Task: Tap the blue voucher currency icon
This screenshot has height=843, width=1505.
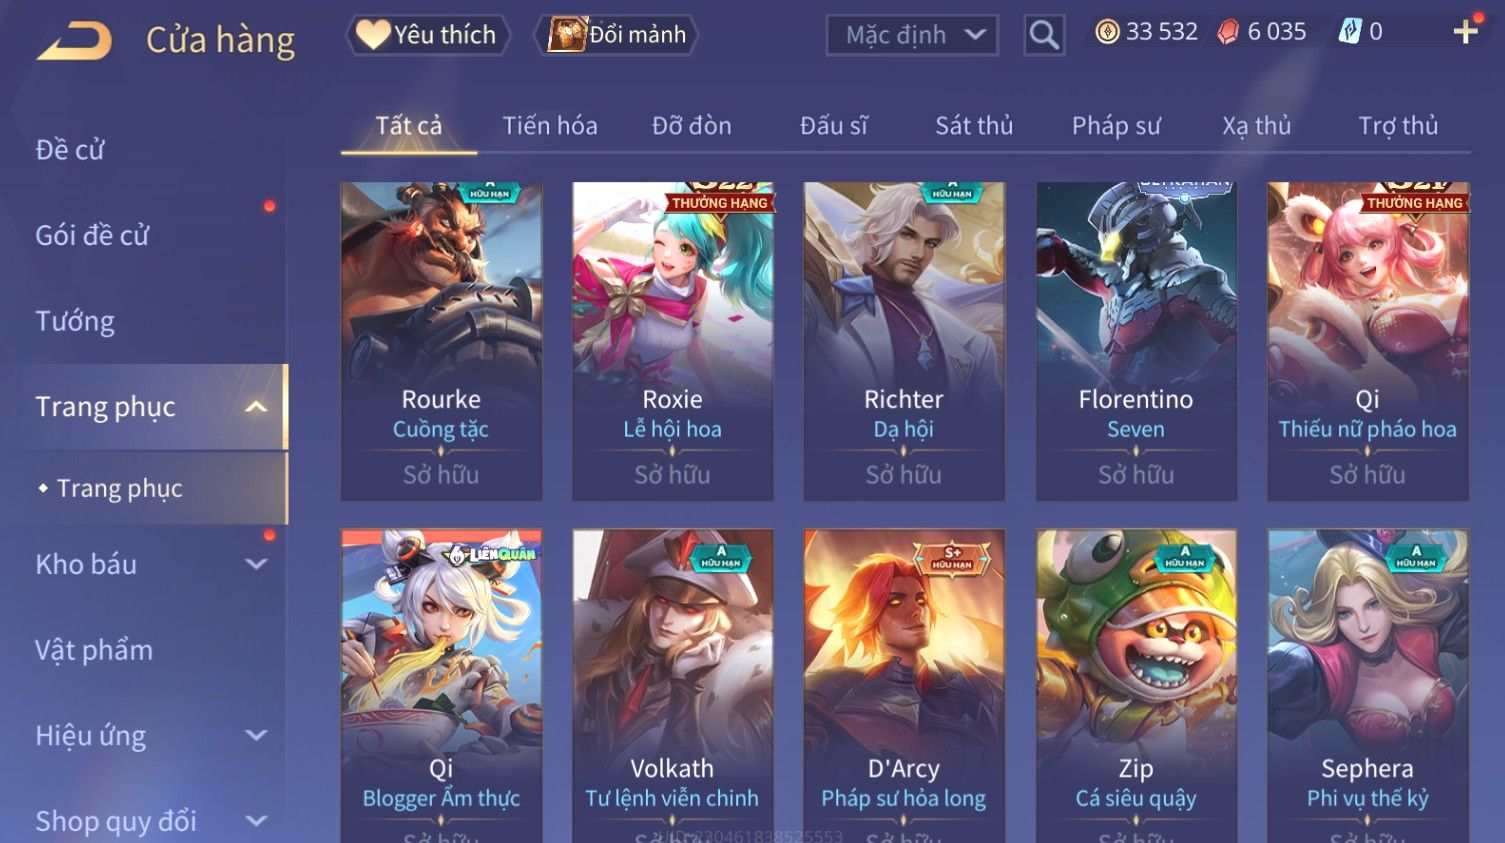Action: (1350, 32)
